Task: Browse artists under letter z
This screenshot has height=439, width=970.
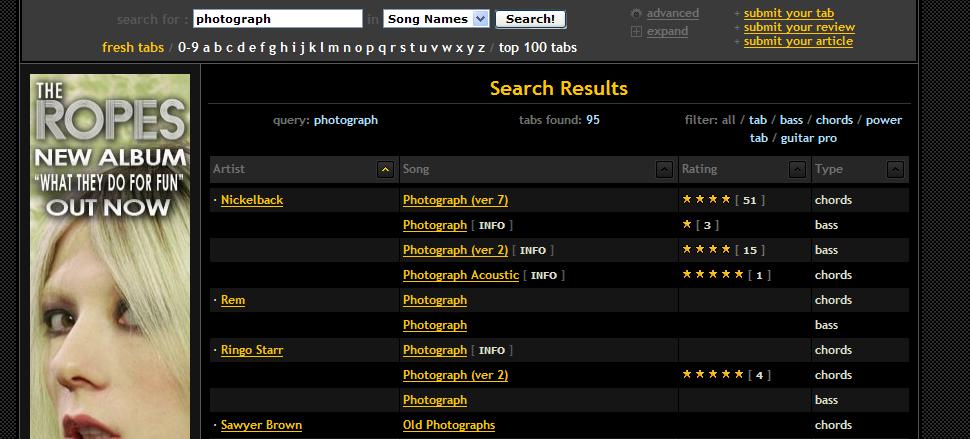Action: coord(481,48)
